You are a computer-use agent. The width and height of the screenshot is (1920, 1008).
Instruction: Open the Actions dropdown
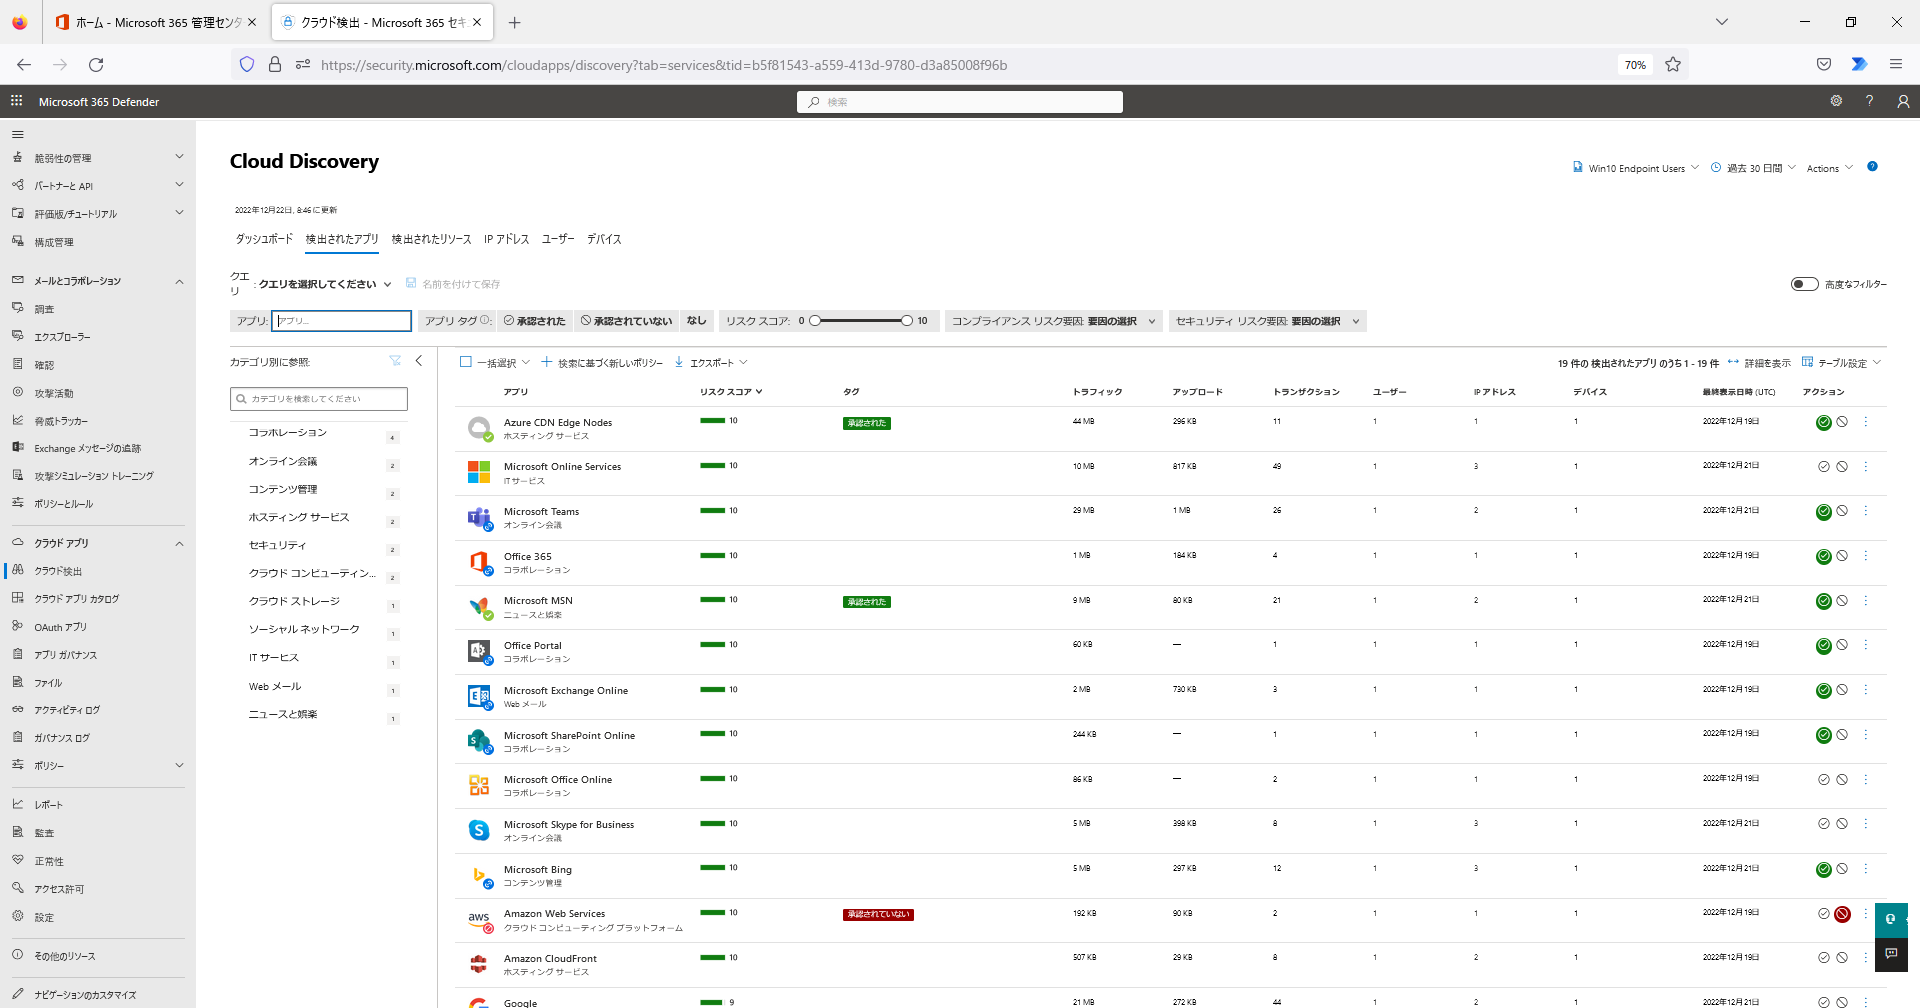coord(1830,168)
